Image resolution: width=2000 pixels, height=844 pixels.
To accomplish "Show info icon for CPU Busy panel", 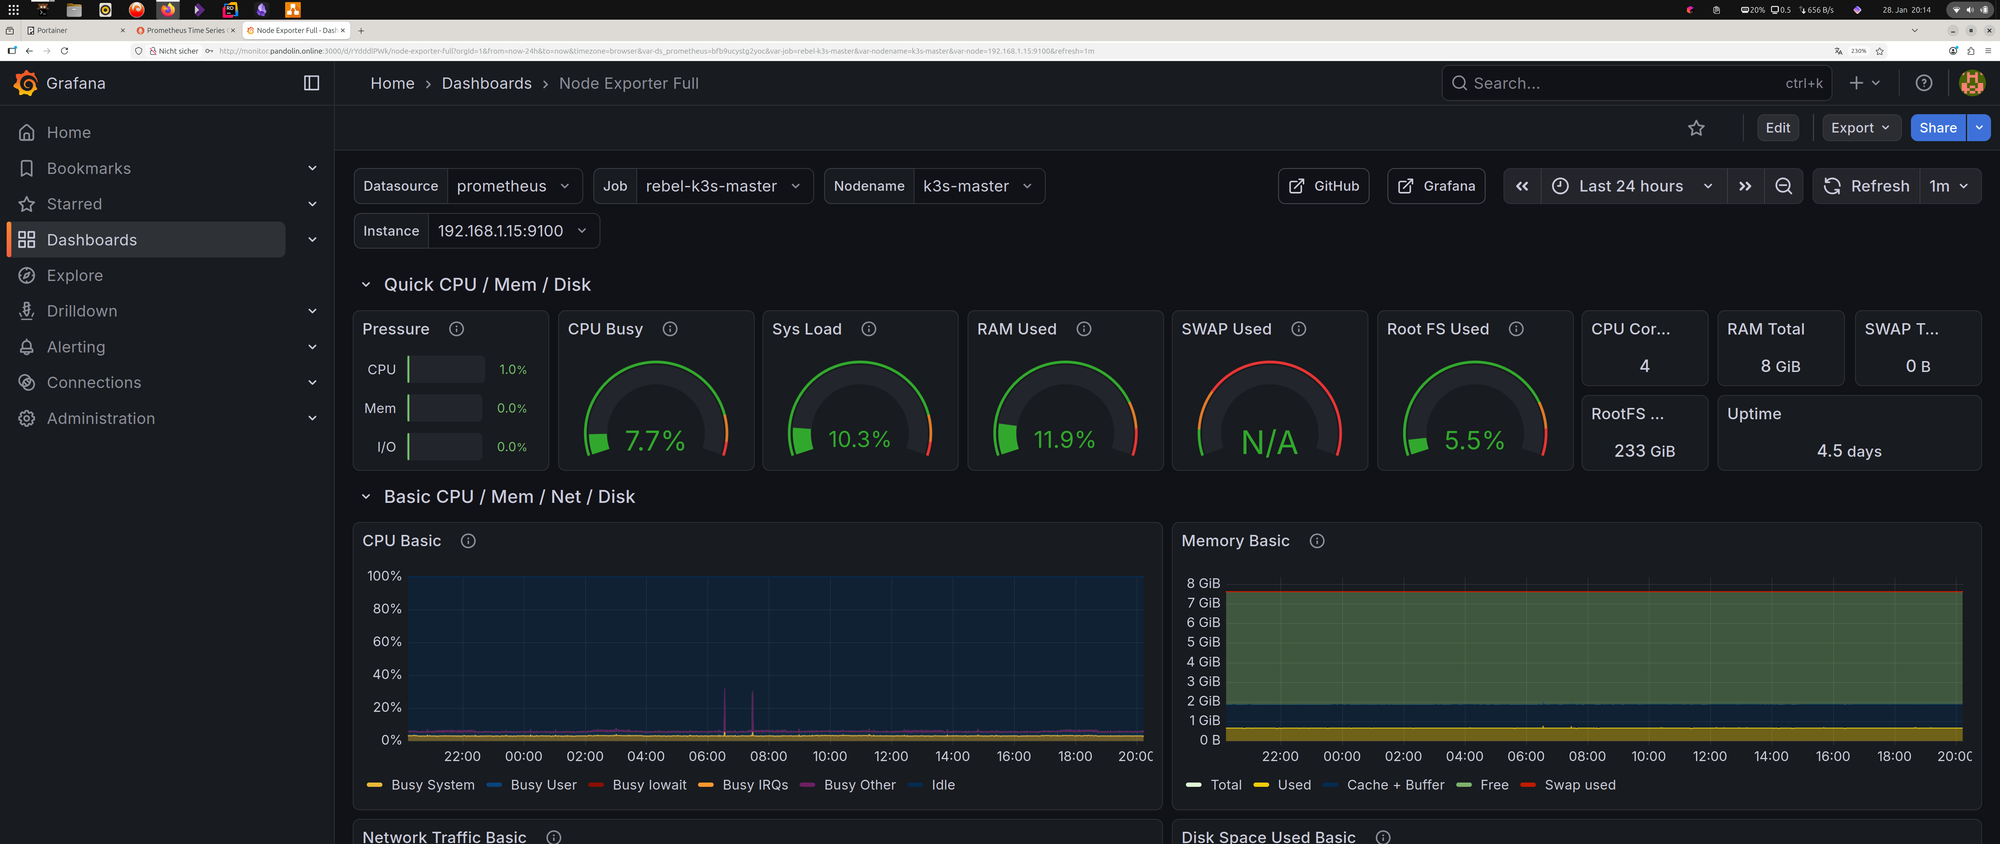I will [670, 329].
